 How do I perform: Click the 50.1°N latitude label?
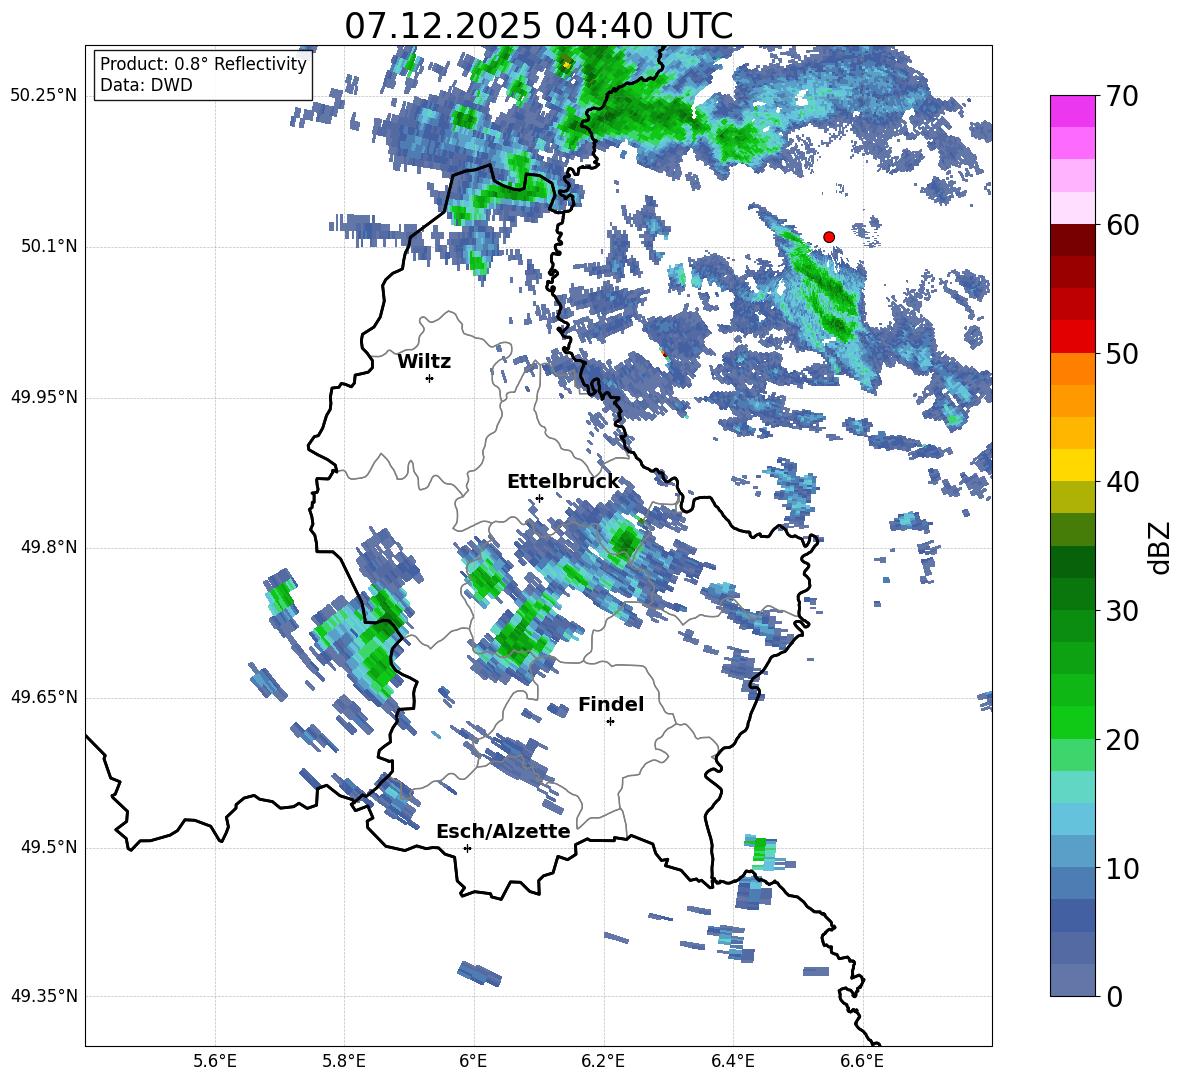49,247
